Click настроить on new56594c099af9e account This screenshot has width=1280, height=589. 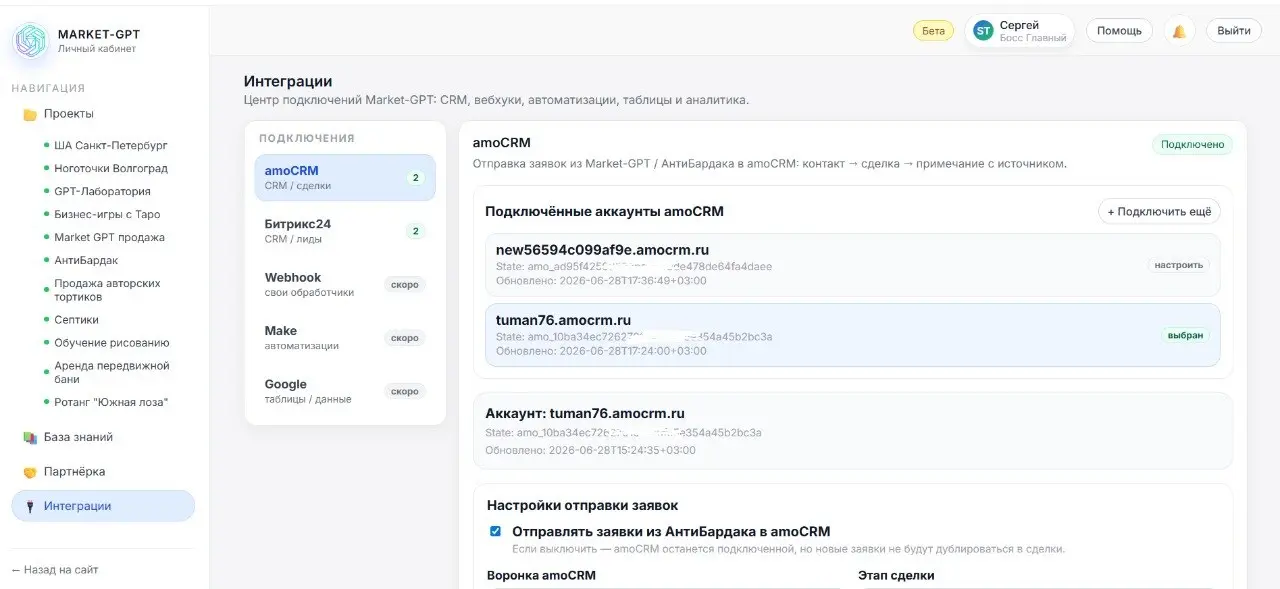(1178, 265)
